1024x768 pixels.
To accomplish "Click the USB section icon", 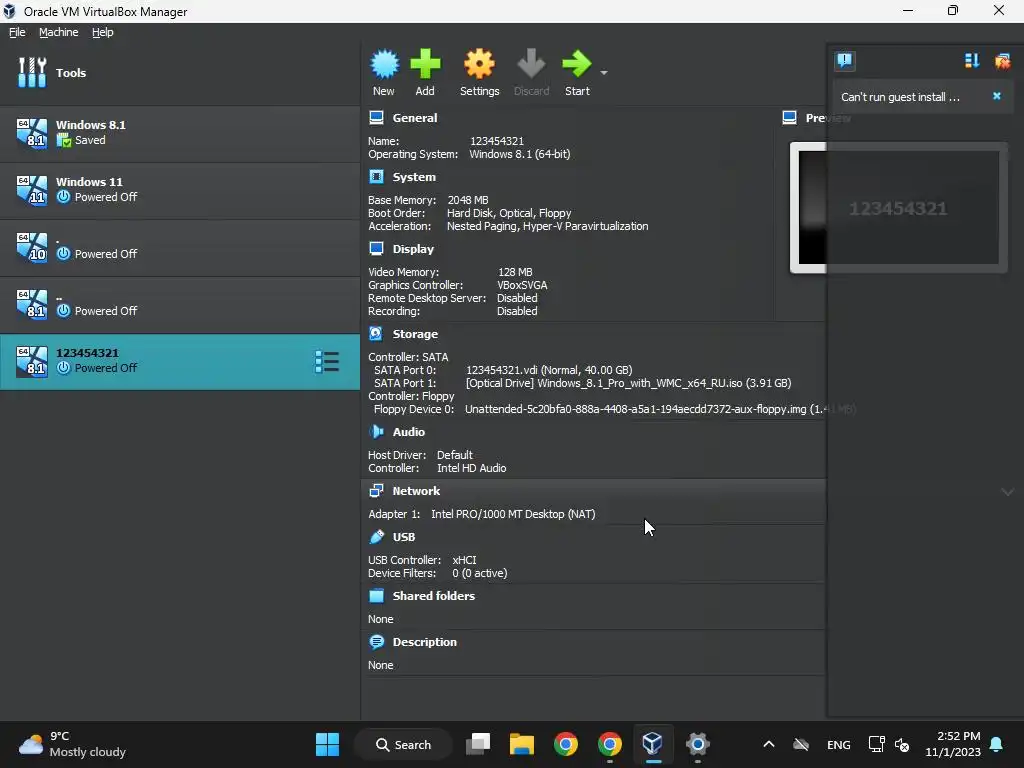I will [376, 537].
